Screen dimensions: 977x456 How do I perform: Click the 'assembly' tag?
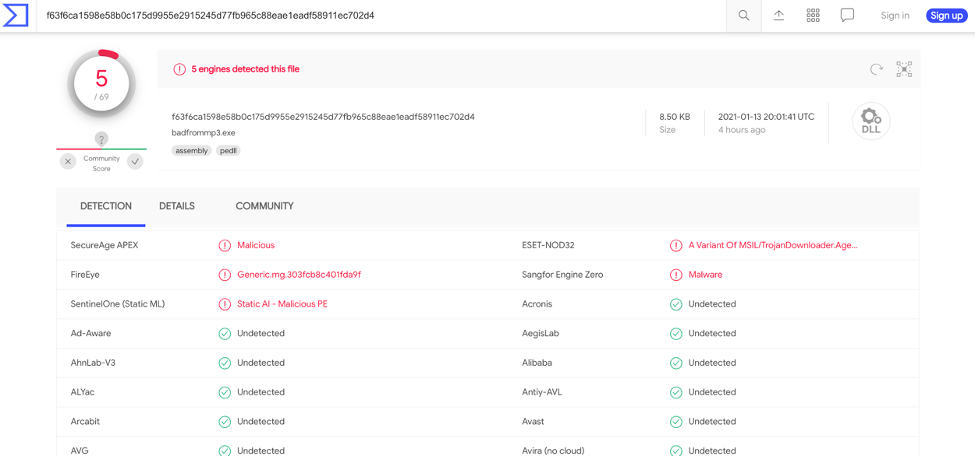[x=191, y=151]
